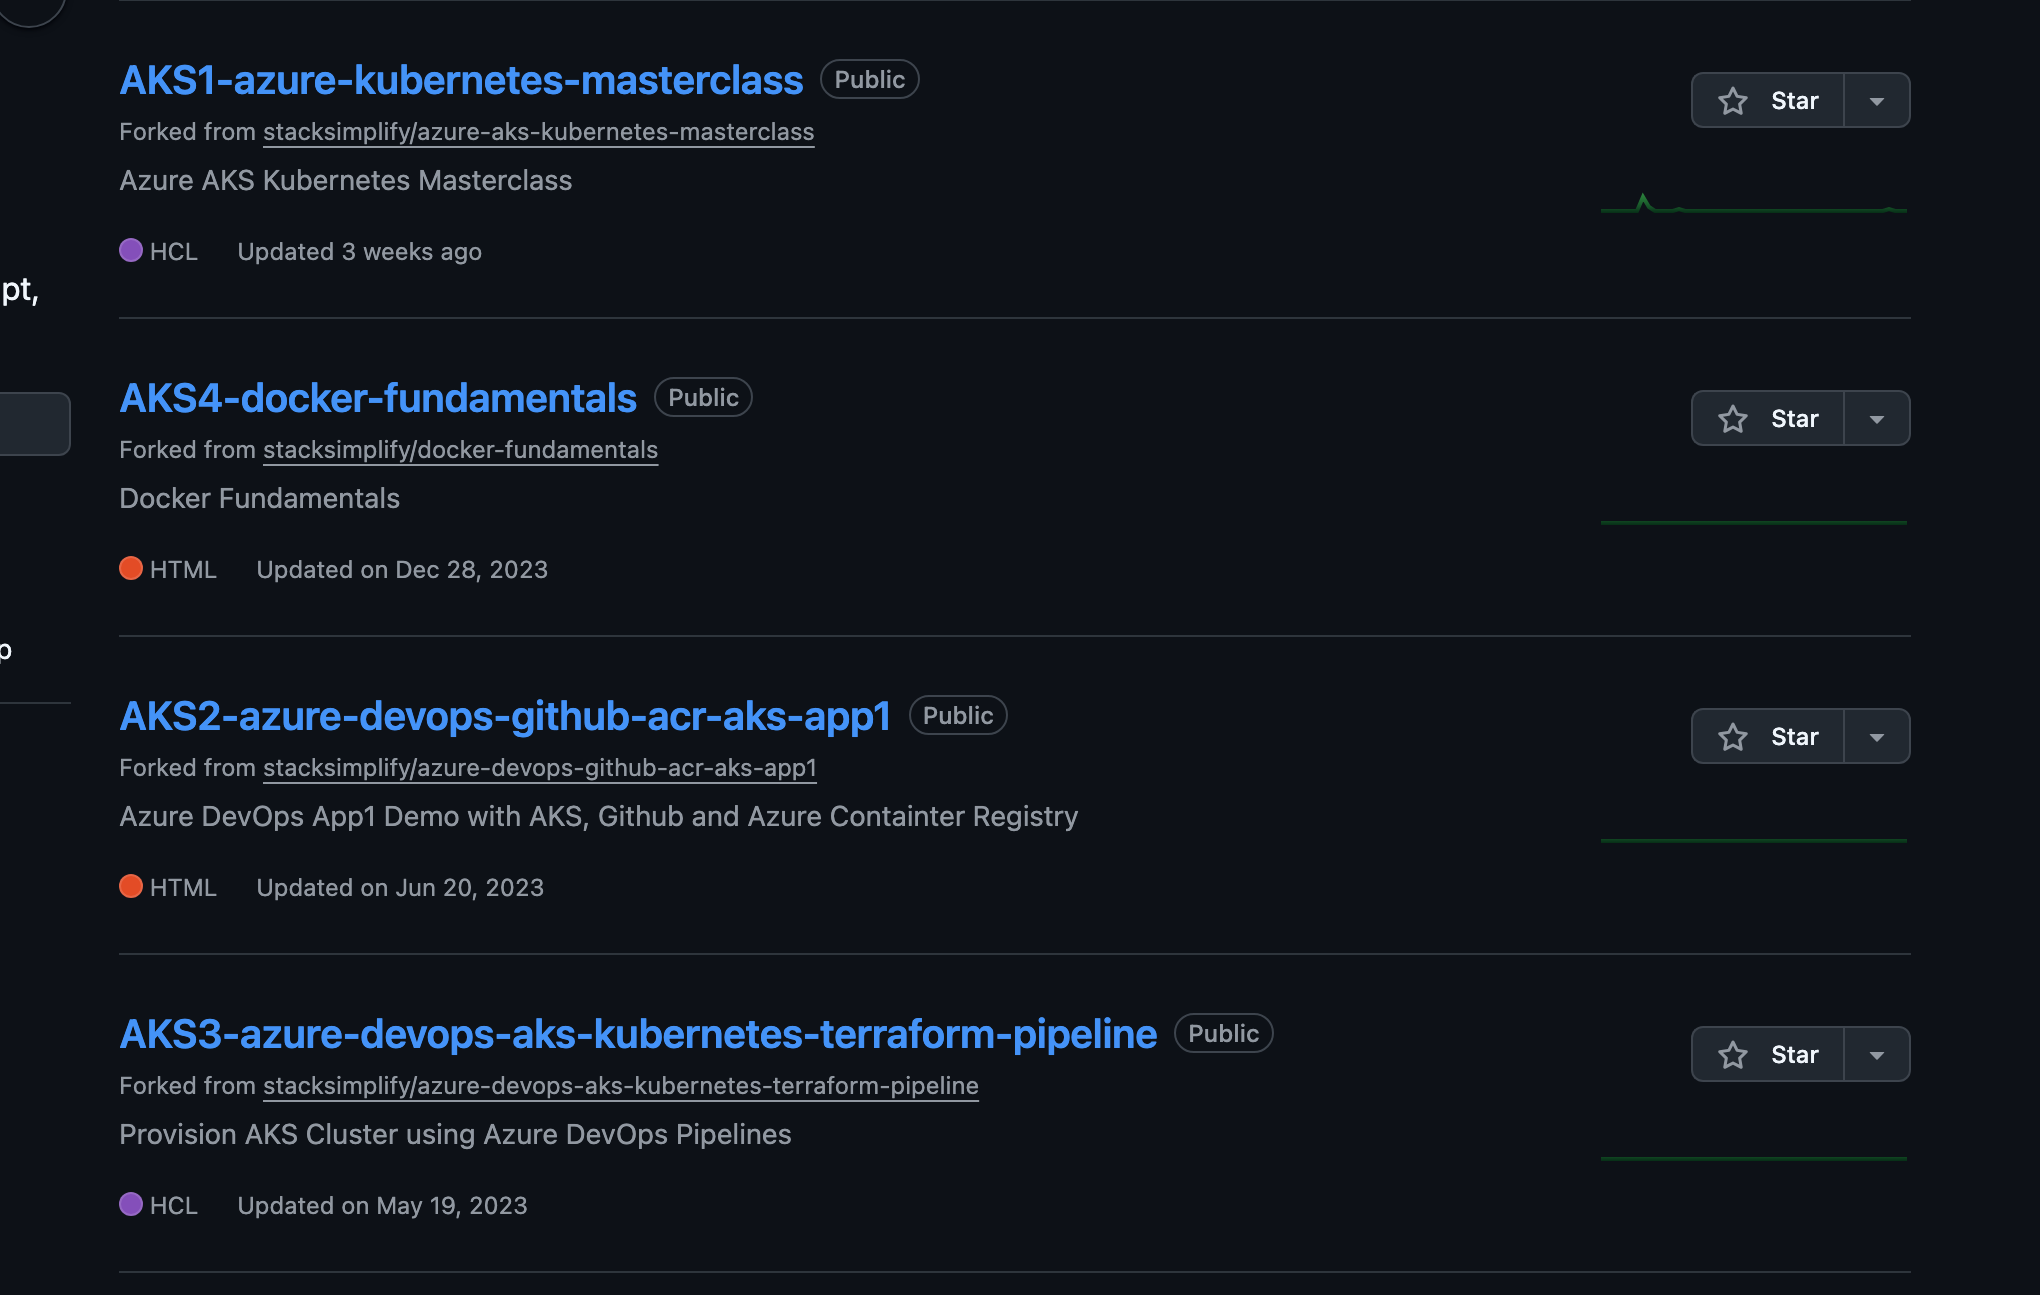The height and width of the screenshot is (1295, 2040).
Task: Select the 'Azure AKS Kubernetes Masterclass' description
Action: (346, 181)
